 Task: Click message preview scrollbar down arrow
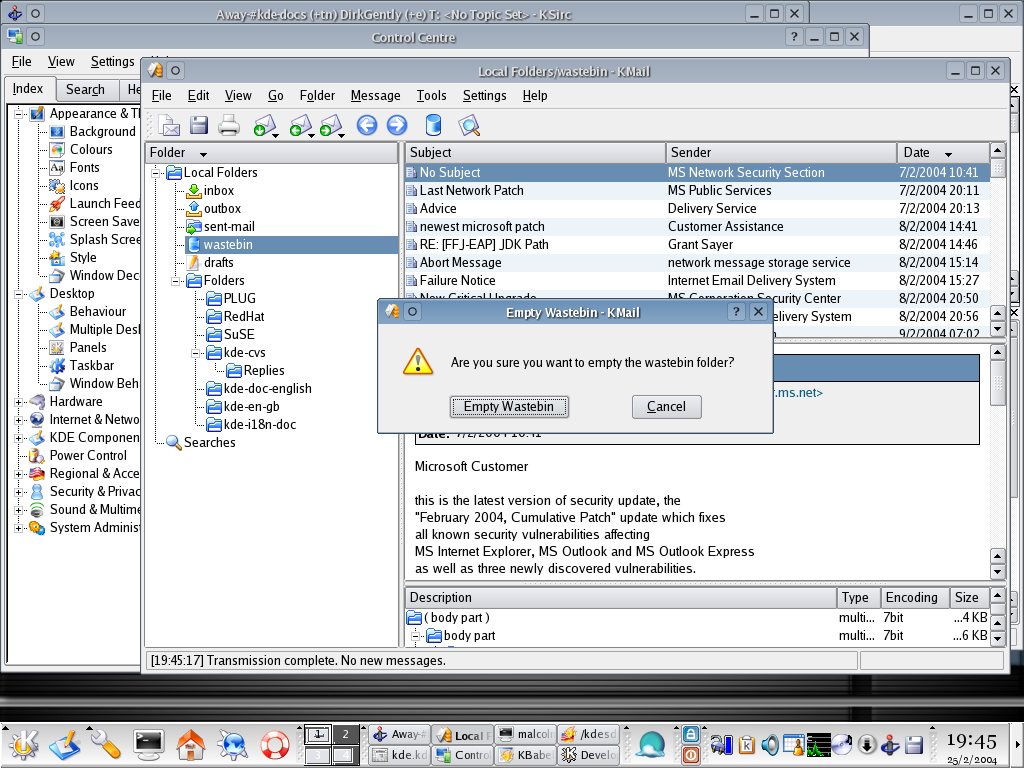[x=997, y=572]
